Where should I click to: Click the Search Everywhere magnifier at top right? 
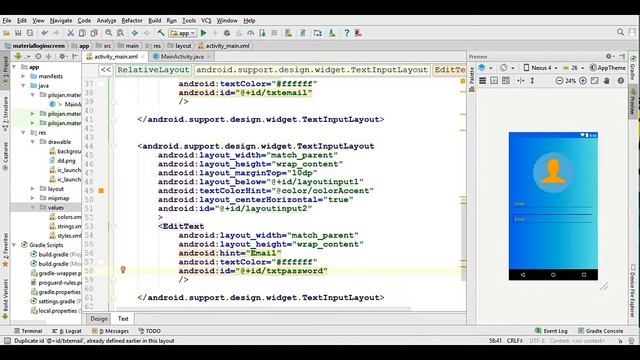point(620,32)
